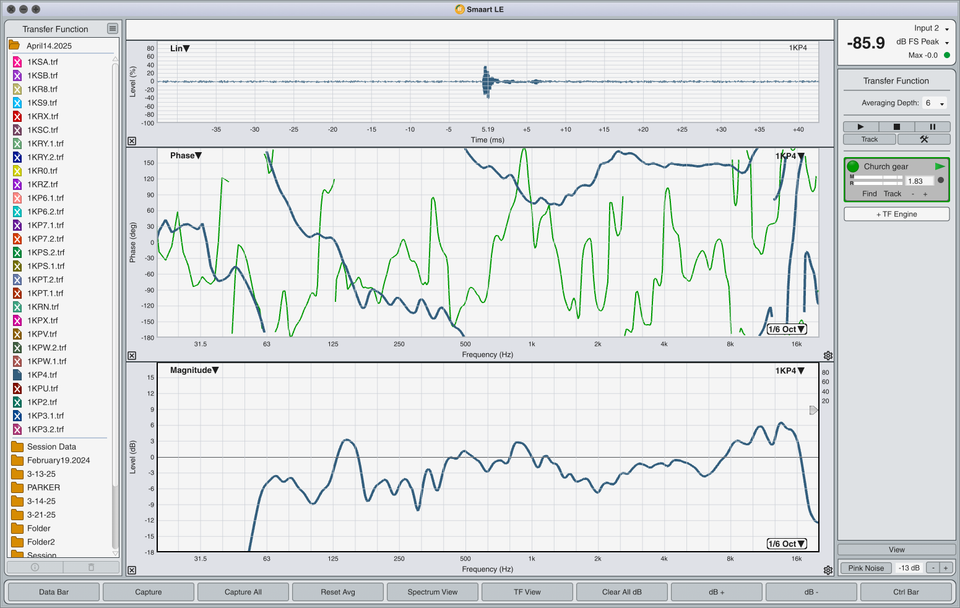Click the Capture All button
The height and width of the screenshot is (608, 960).
pos(242,592)
